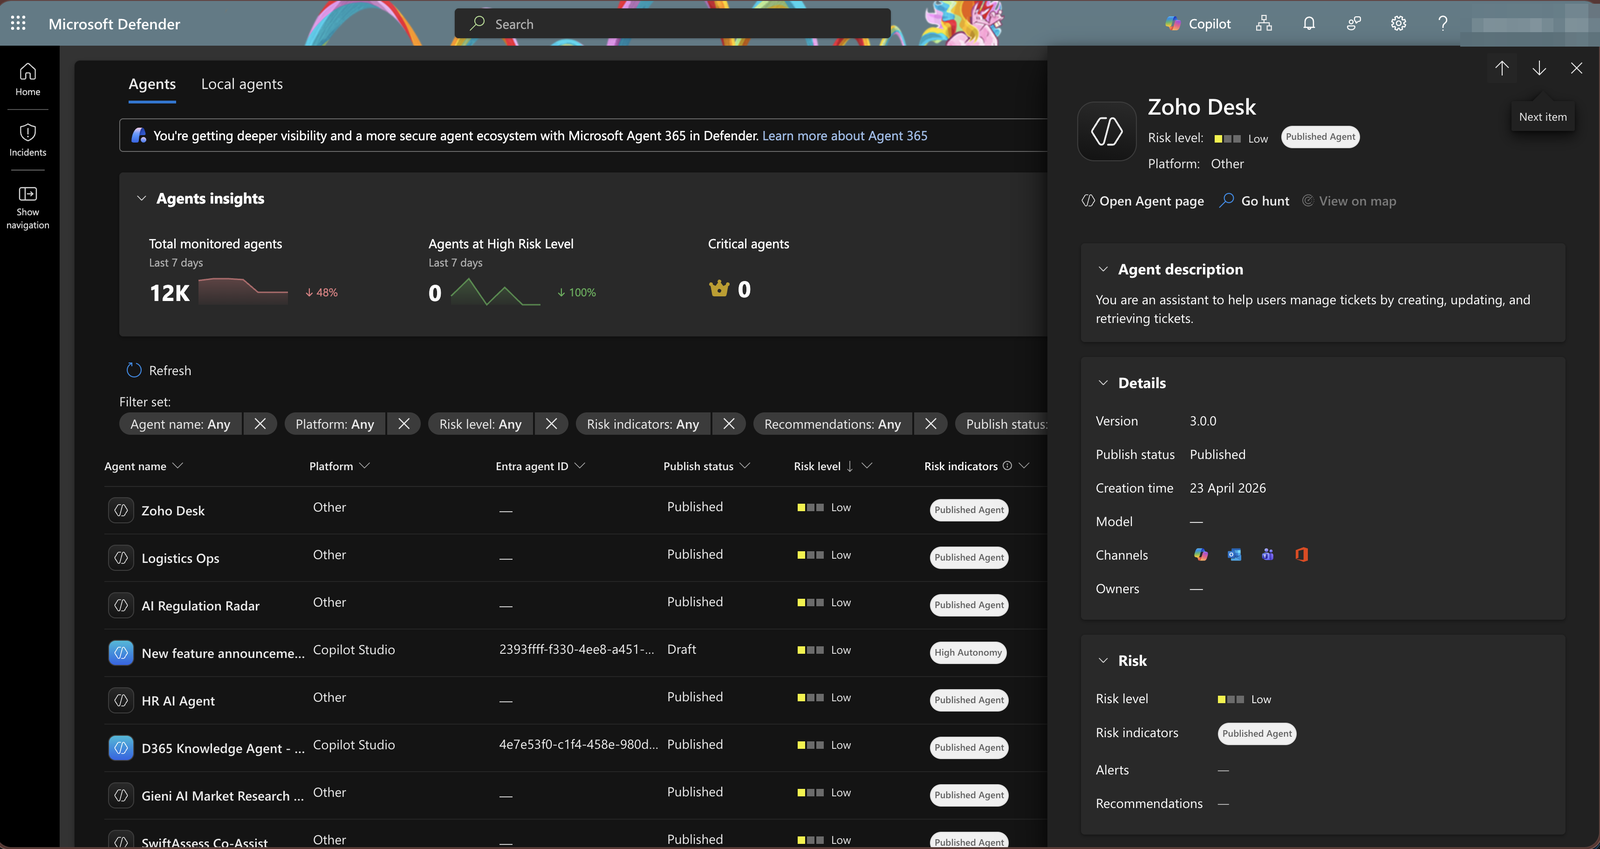Click the Search box
Viewport: 1600px width, 849px height.
[x=672, y=23]
